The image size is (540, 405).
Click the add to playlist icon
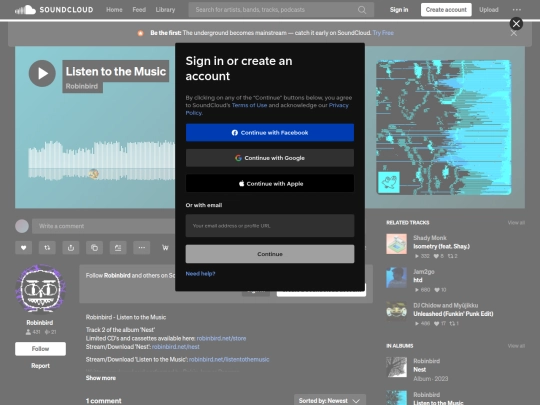coord(118,248)
